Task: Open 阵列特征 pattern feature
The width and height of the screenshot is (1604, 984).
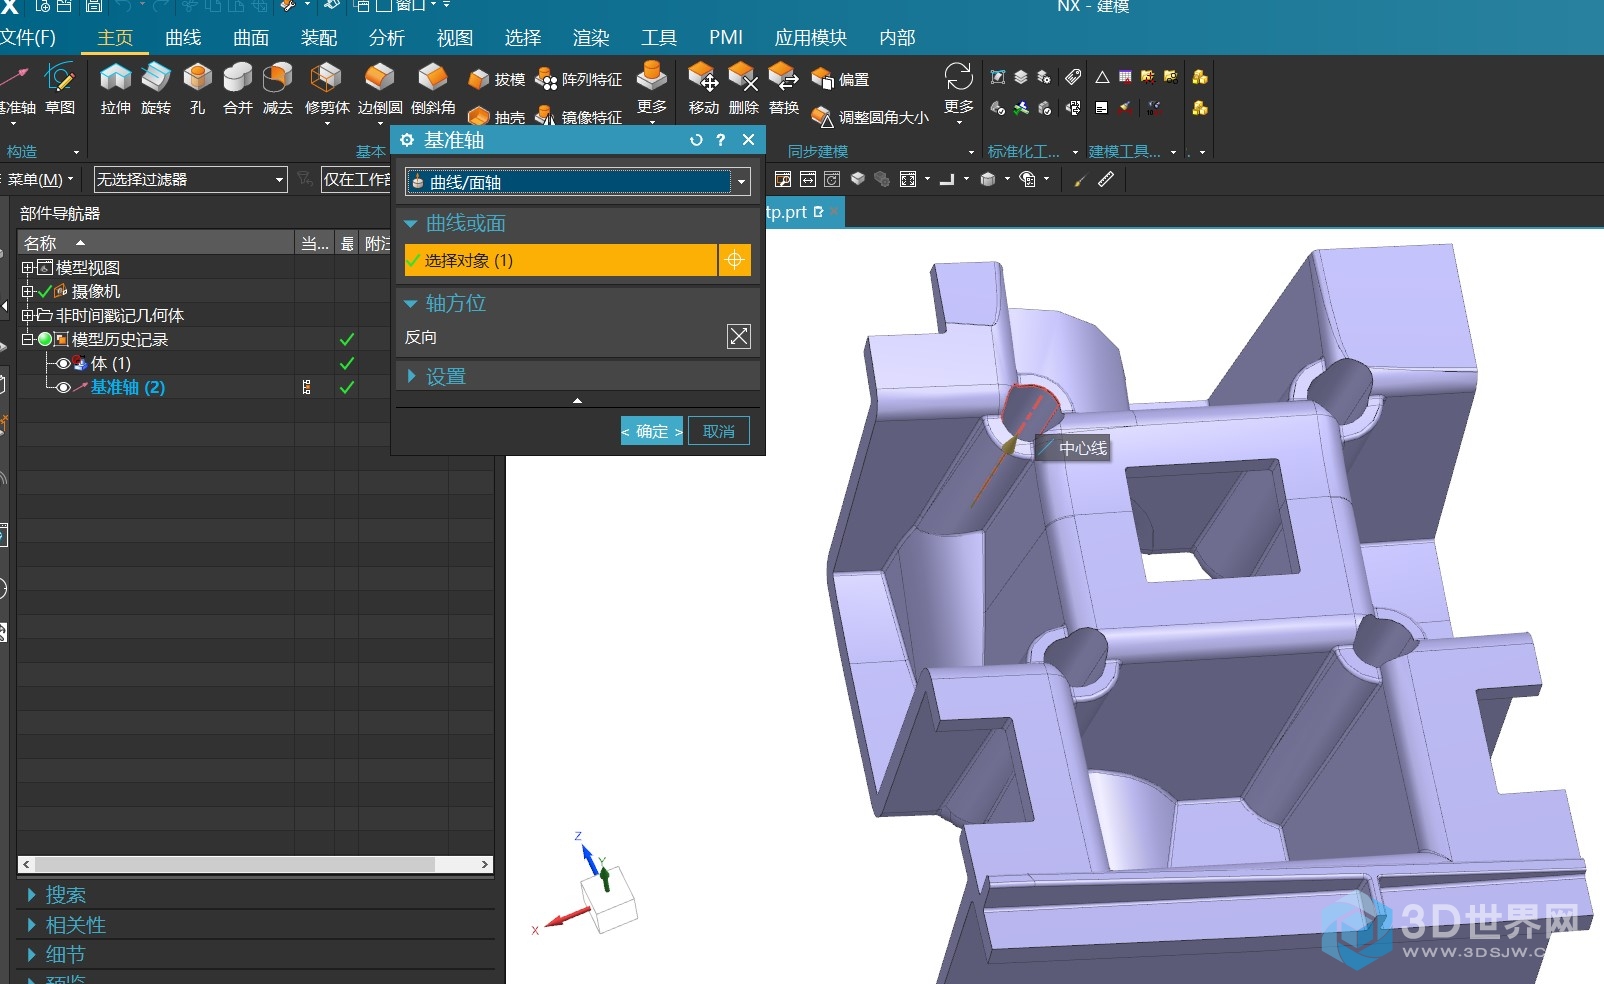Action: click(x=579, y=79)
